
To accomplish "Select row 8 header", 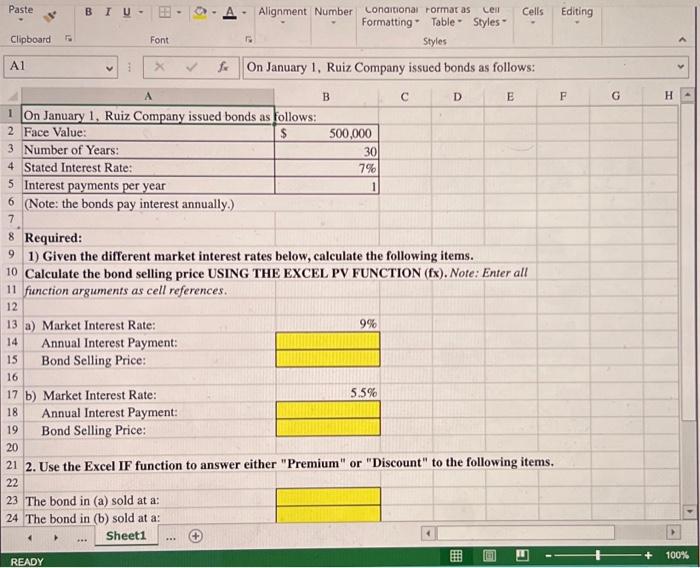I will pos(11,237).
